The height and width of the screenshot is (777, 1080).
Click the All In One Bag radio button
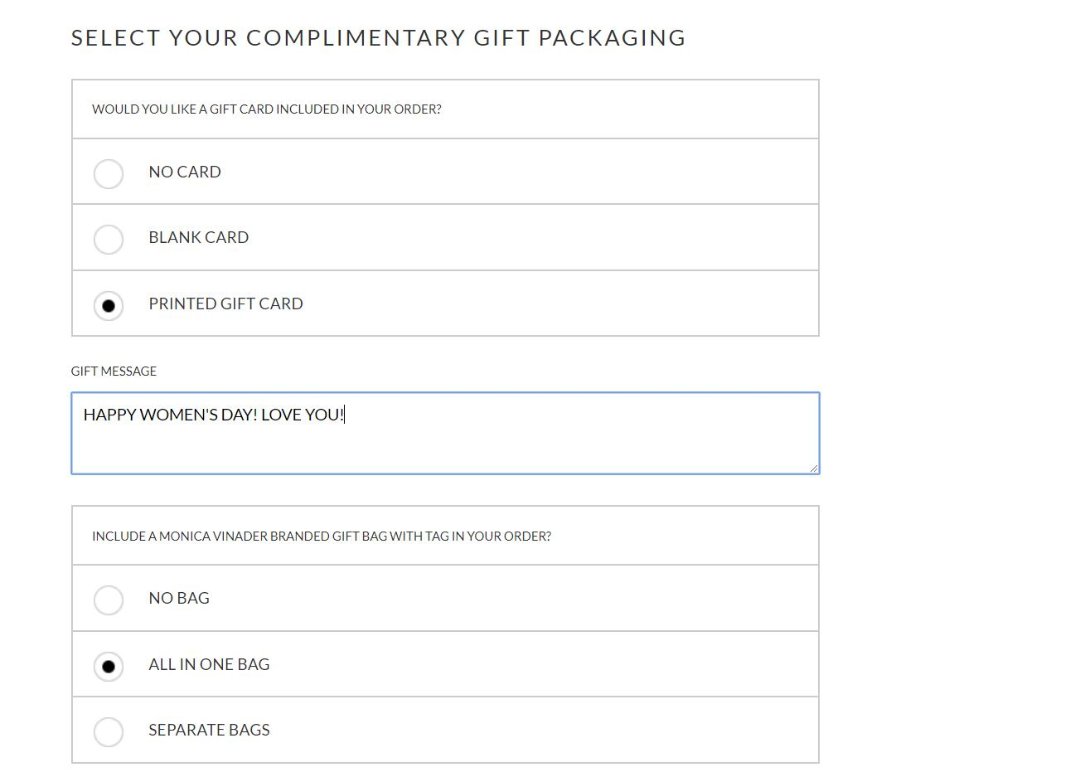pos(108,666)
